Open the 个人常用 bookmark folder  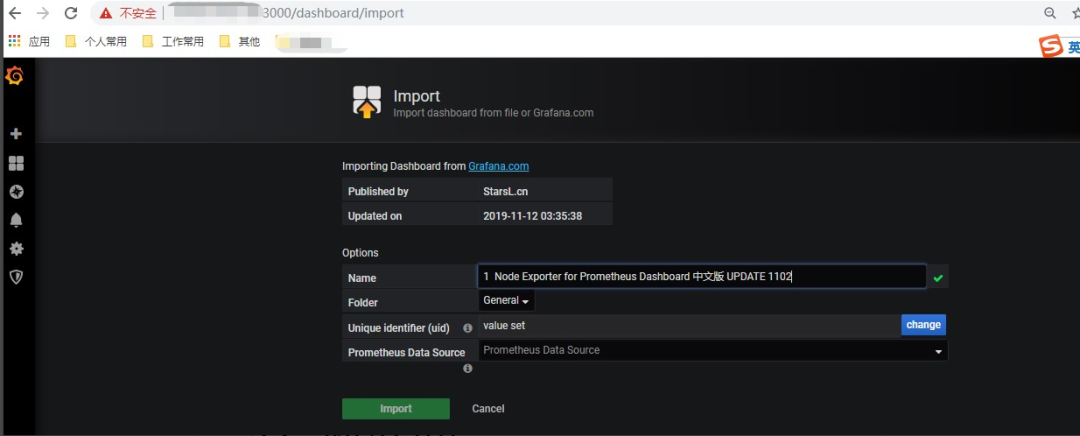(96, 41)
